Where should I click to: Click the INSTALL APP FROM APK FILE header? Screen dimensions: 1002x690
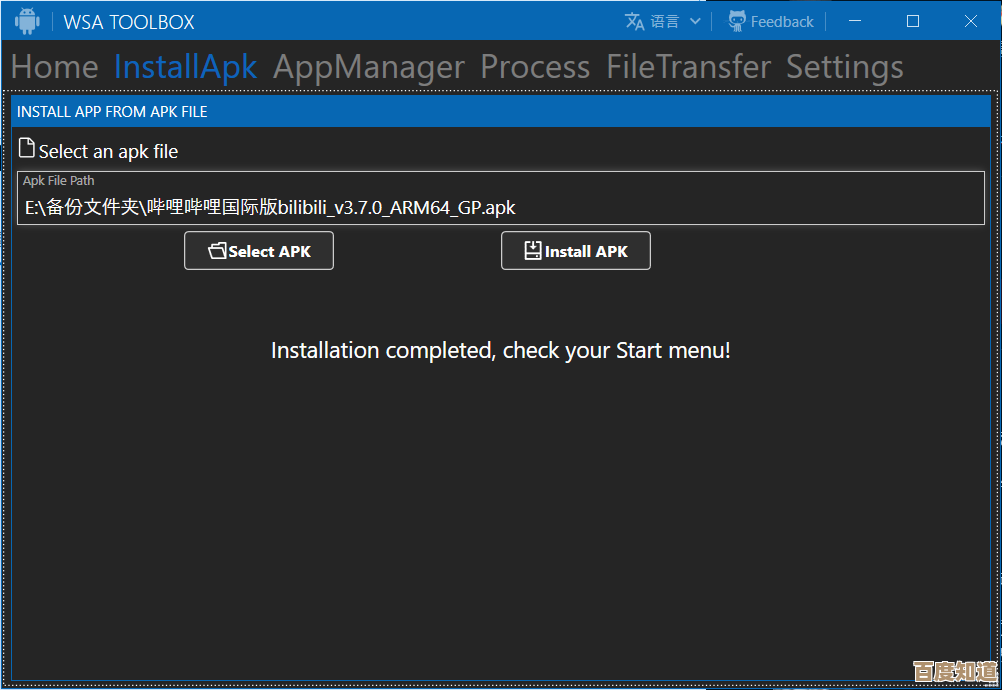coord(112,112)
